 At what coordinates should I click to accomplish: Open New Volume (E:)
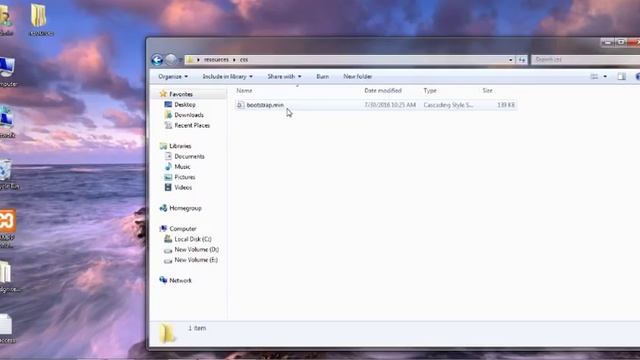196,260
